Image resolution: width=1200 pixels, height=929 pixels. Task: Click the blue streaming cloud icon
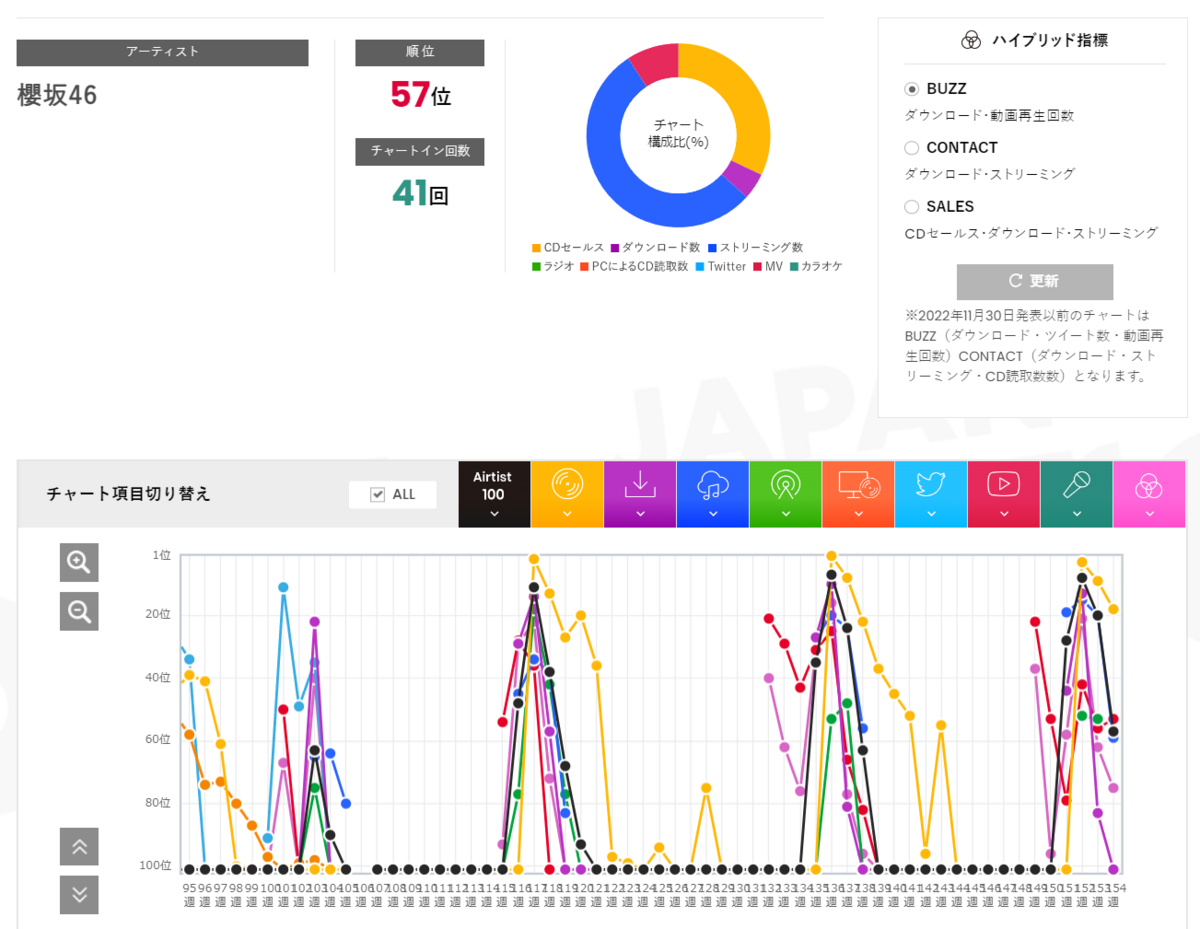[x=713, y=485]
